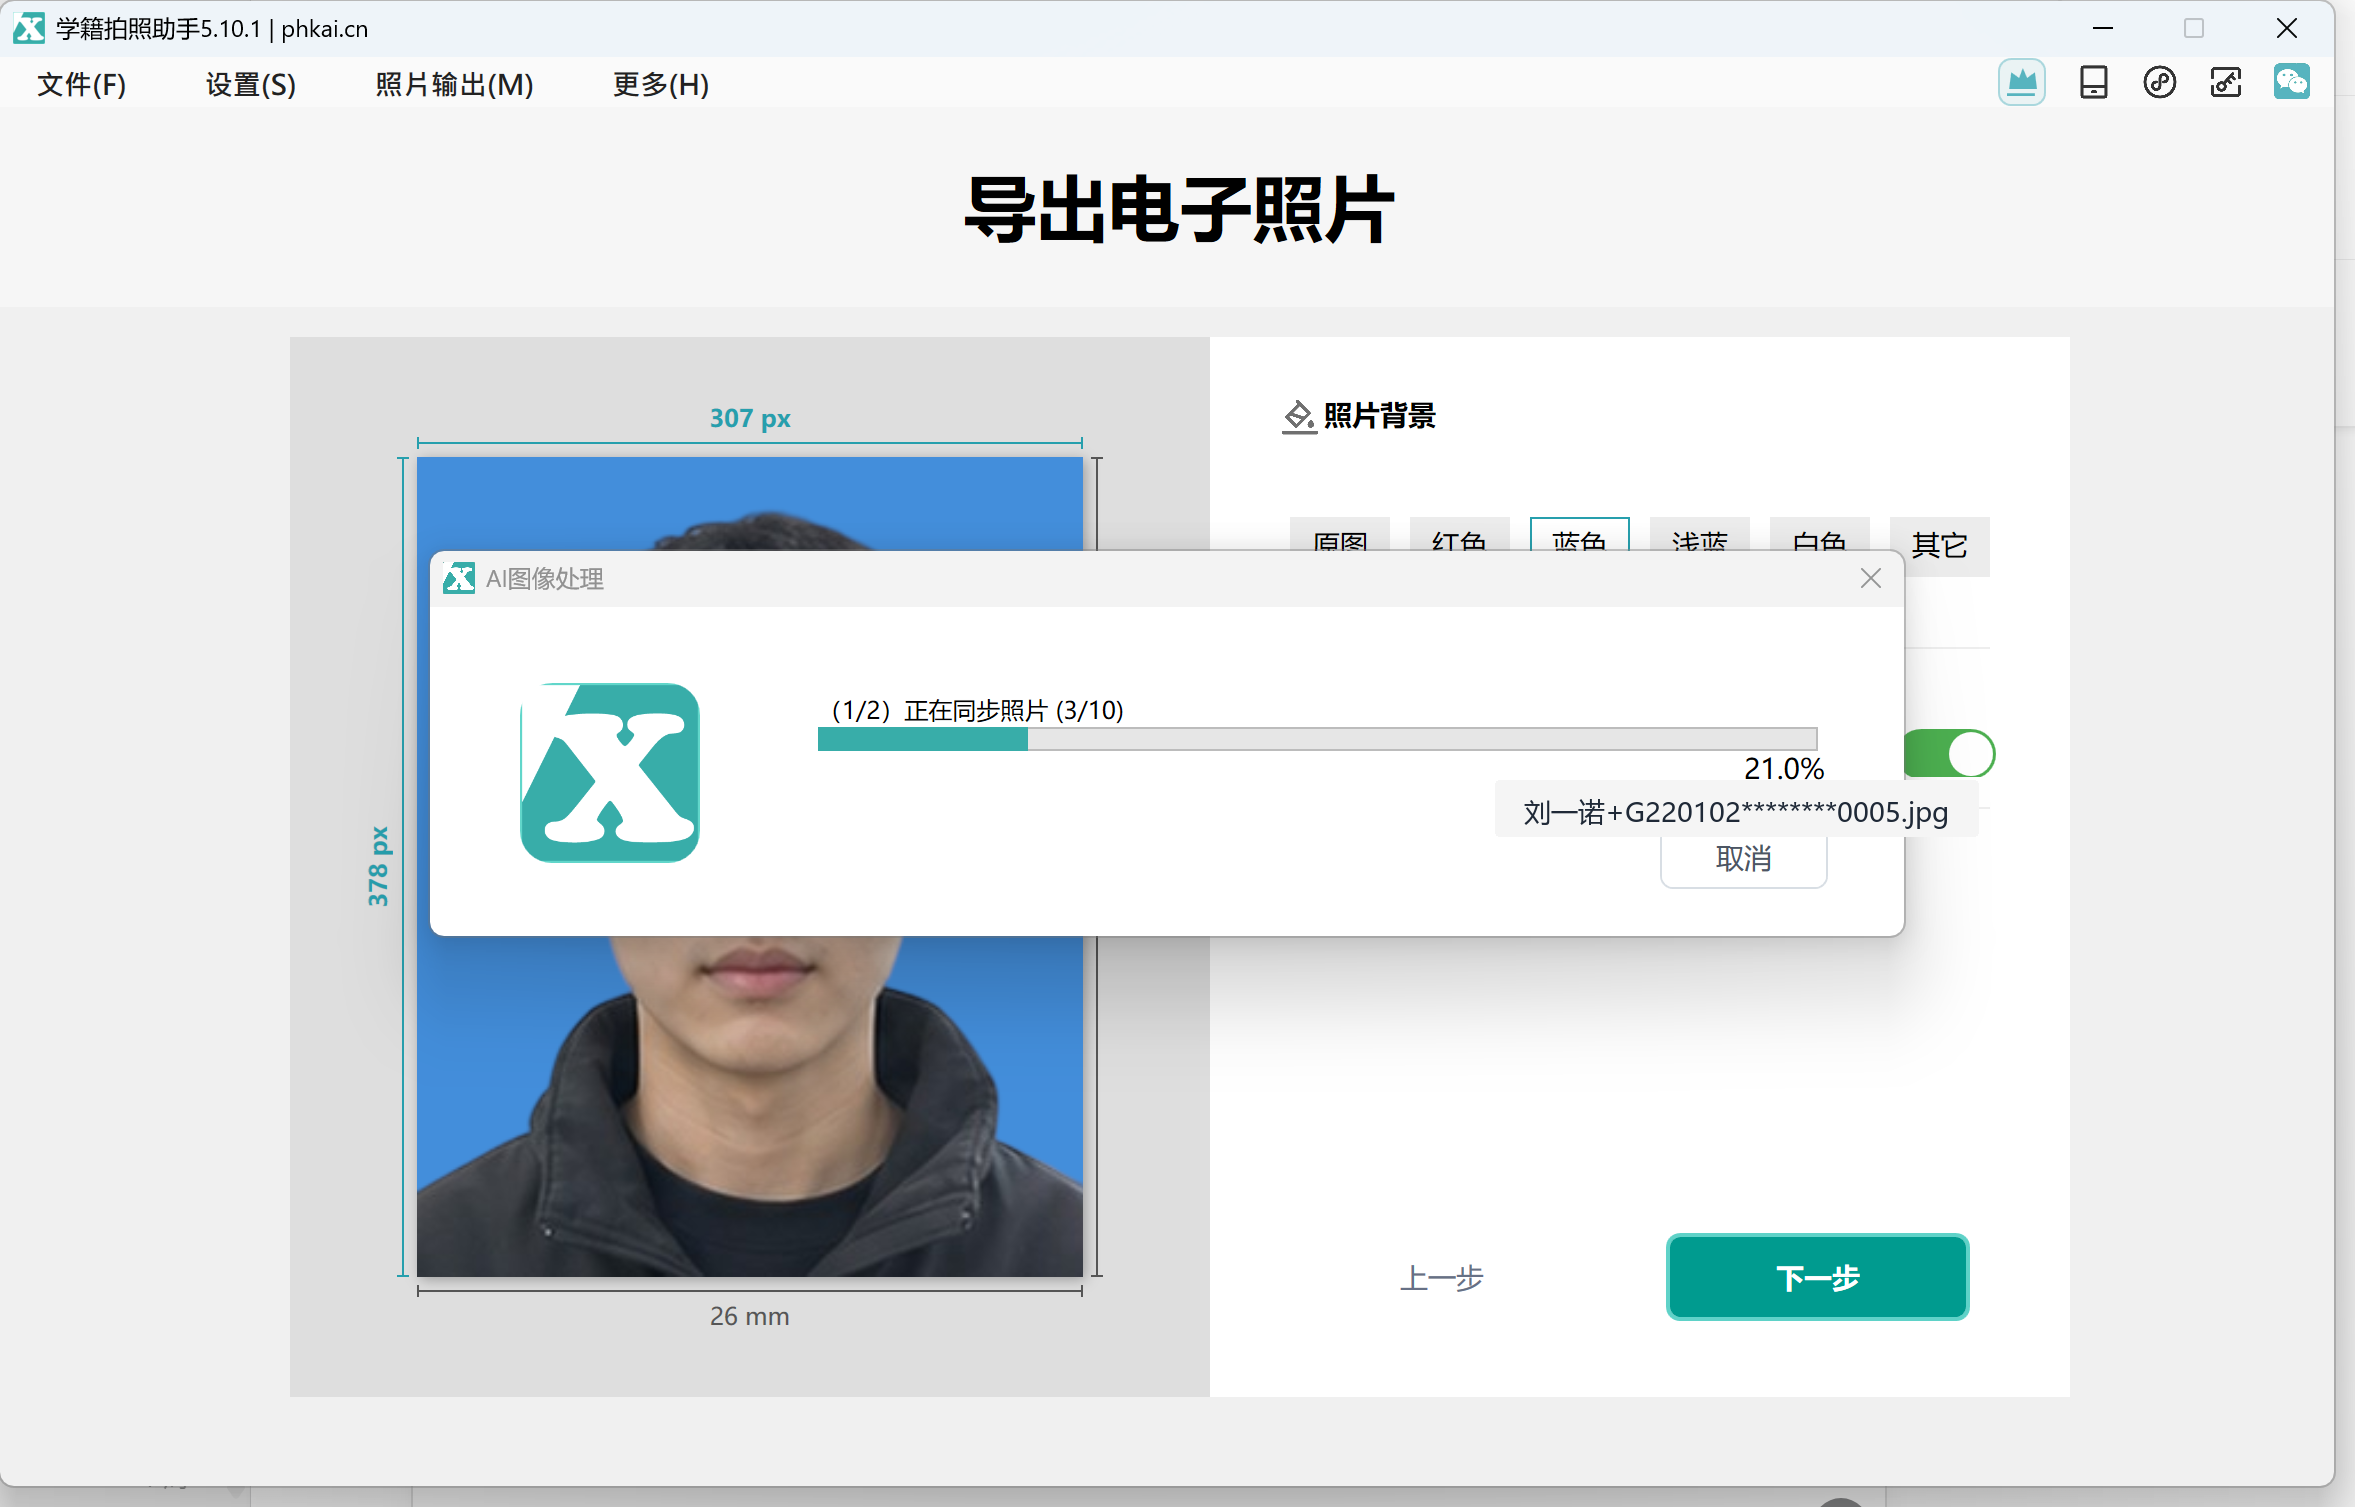Click the 21.0% progress value
This screenshot has width=2355, height=1507.
[1784, 769]
